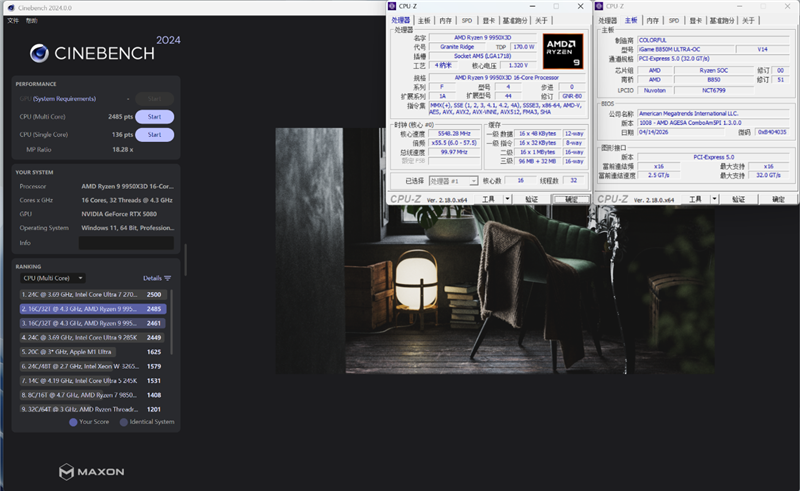Viewport: 800px width, 491px height.
Task: Click the Cinebench title bar app icon
Action: point(11,8)
